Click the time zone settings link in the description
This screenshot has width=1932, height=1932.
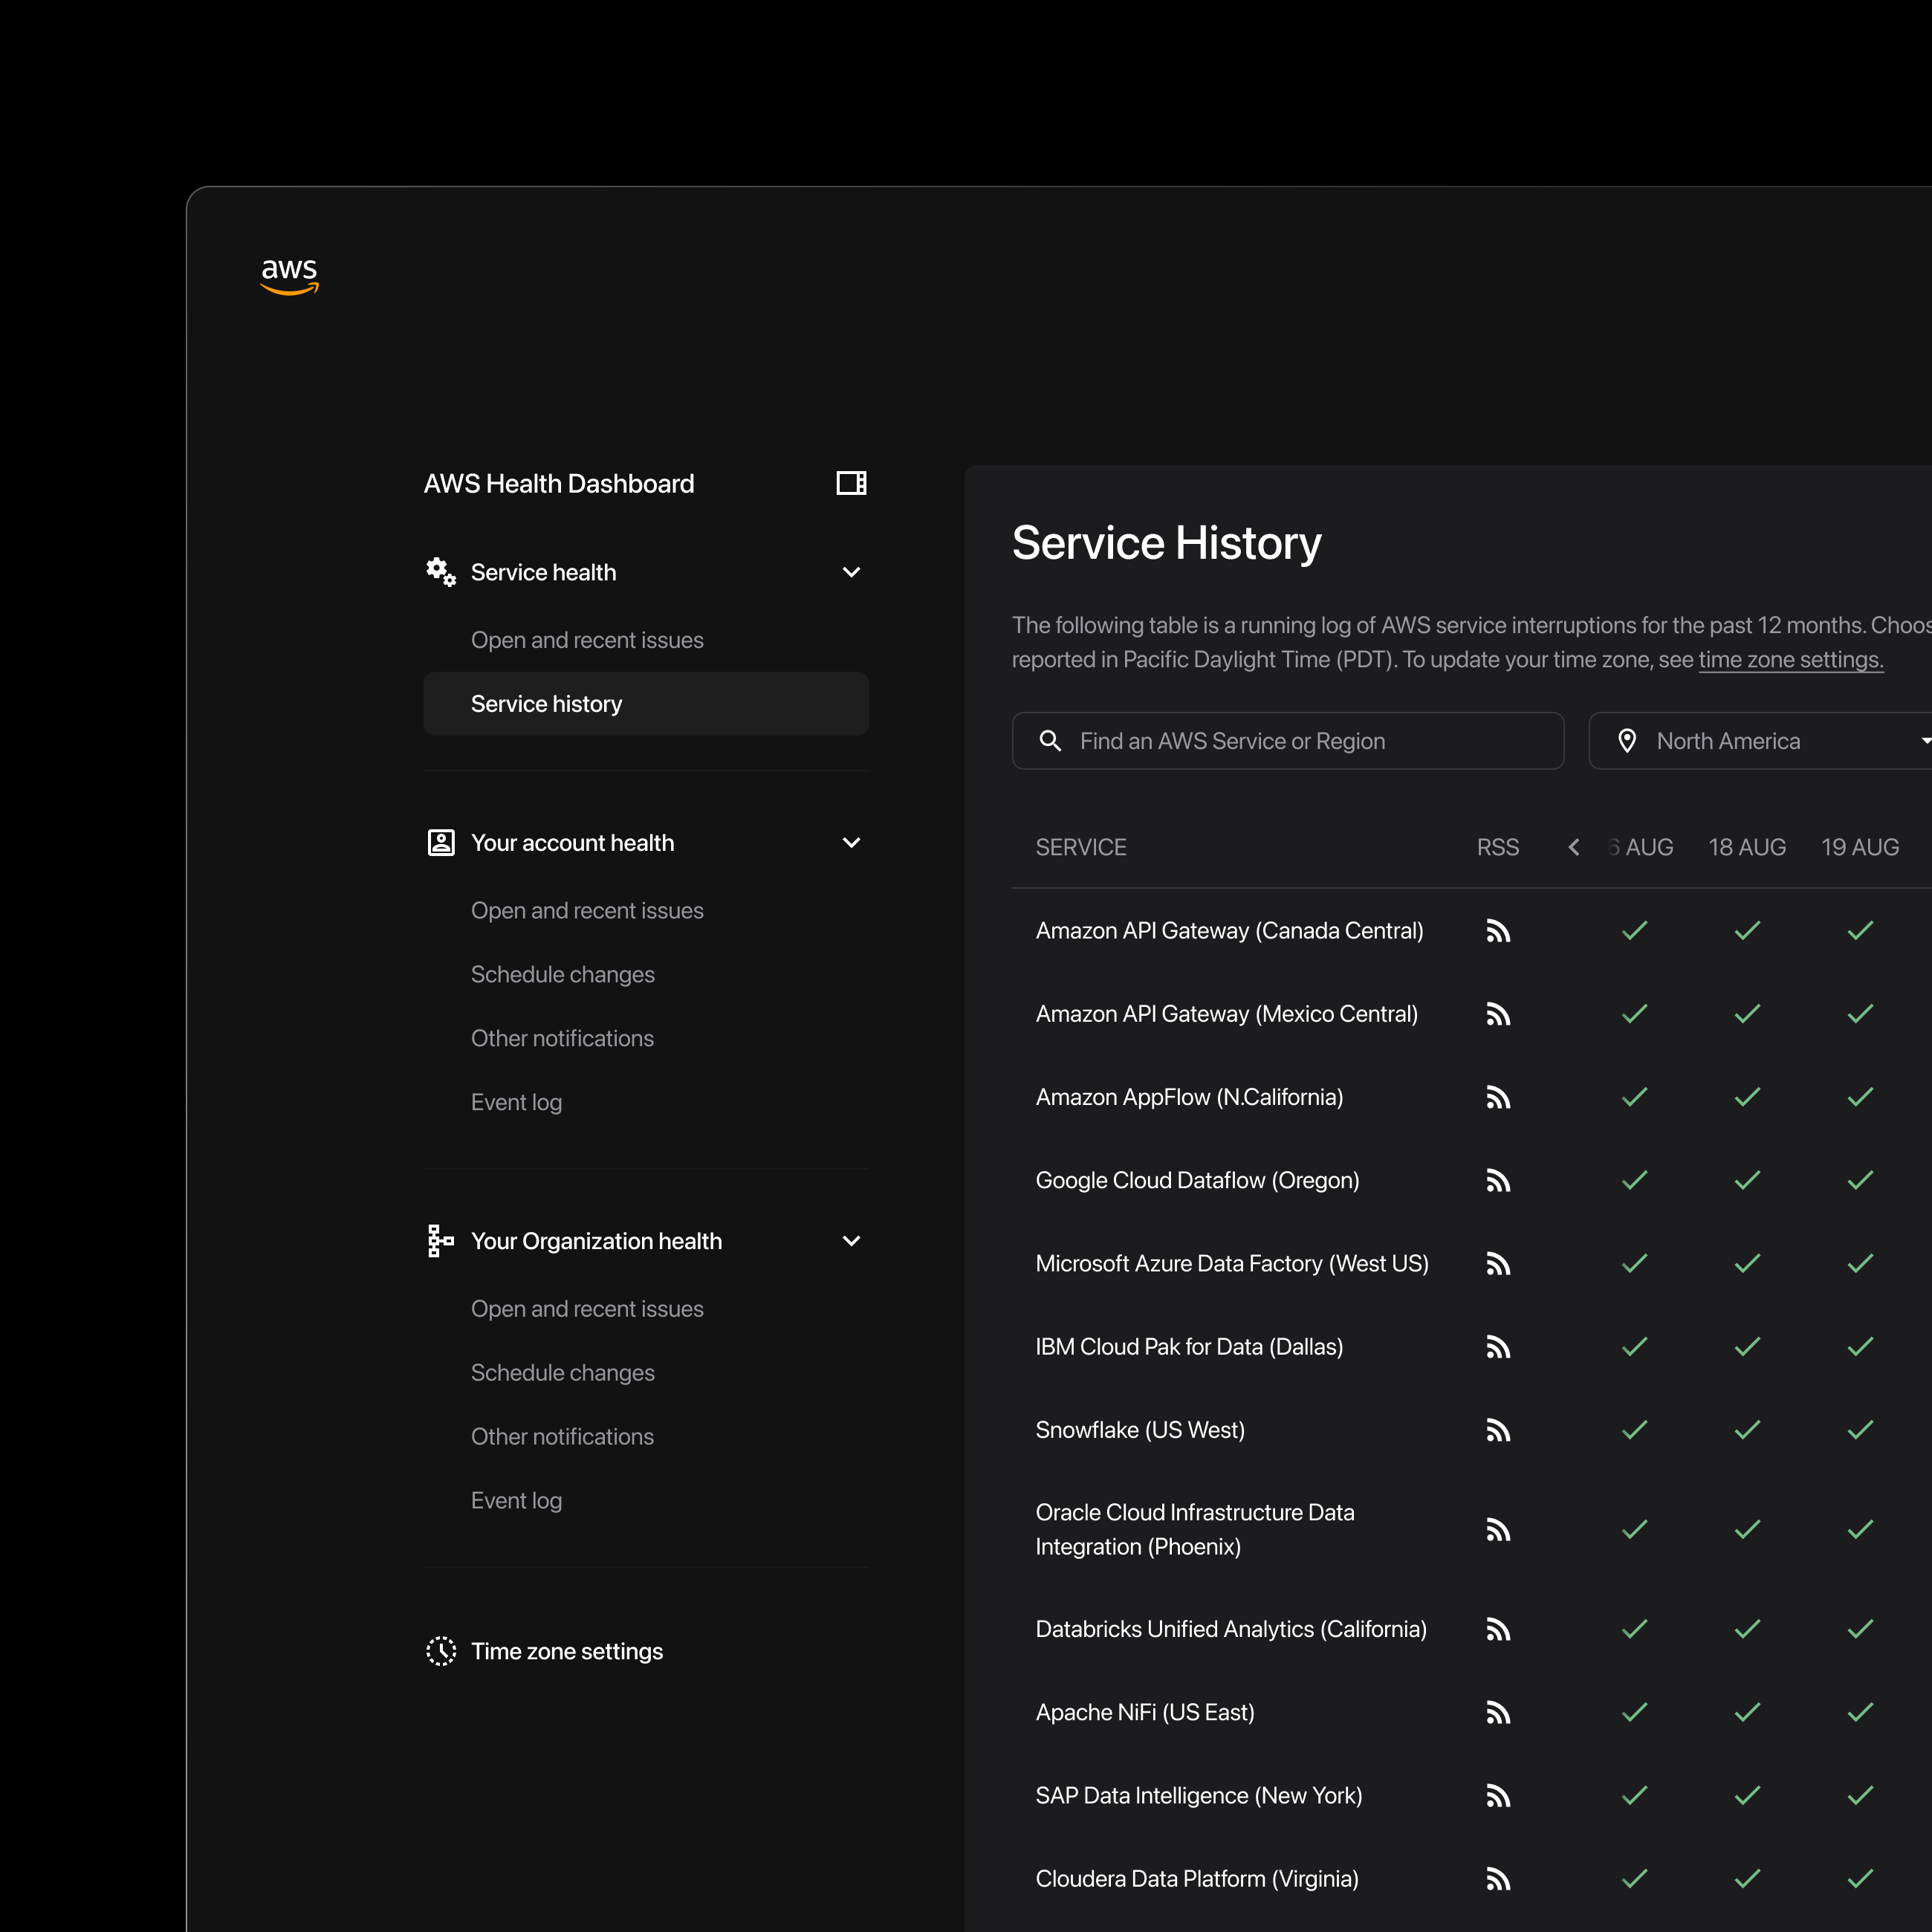point(1790,659)
